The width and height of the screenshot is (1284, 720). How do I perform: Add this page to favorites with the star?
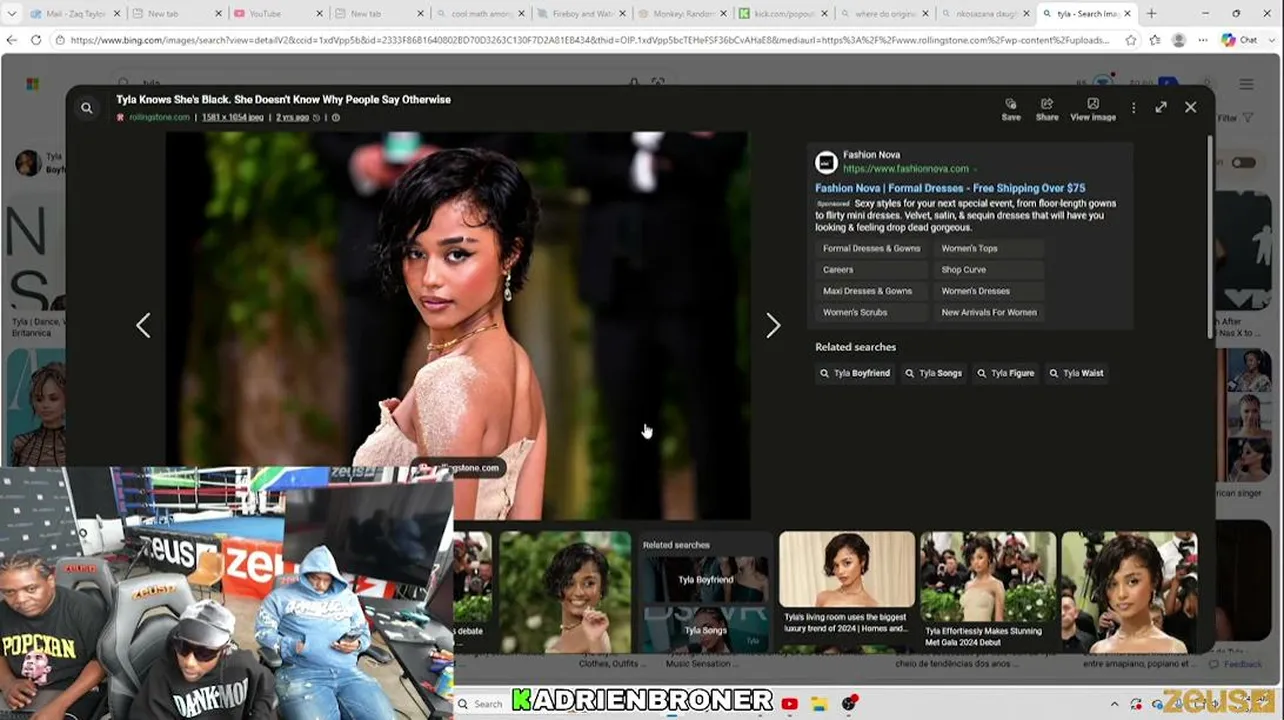coord(1131,40)
